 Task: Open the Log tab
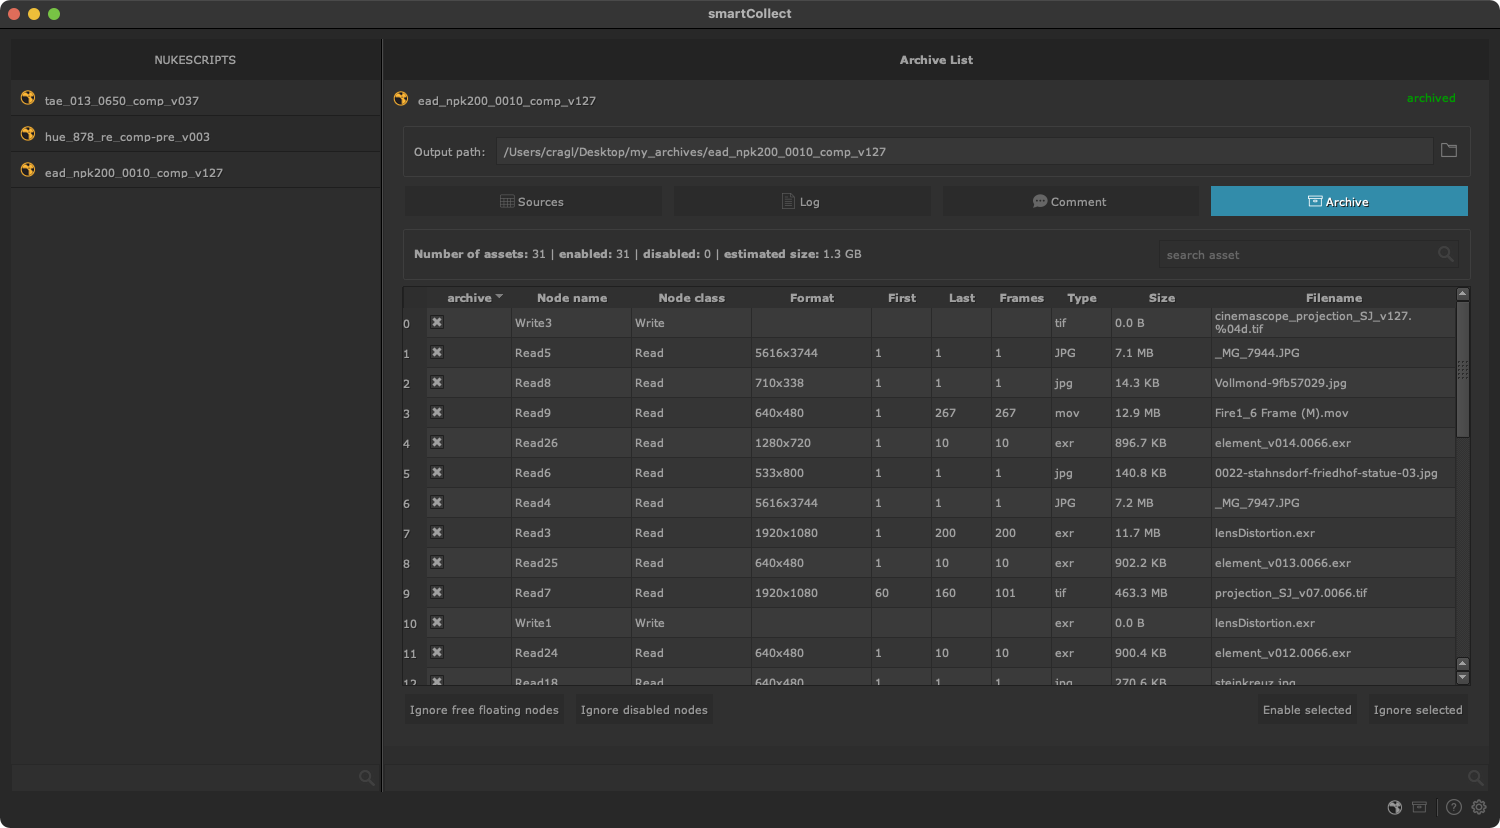tap(801, 202)
